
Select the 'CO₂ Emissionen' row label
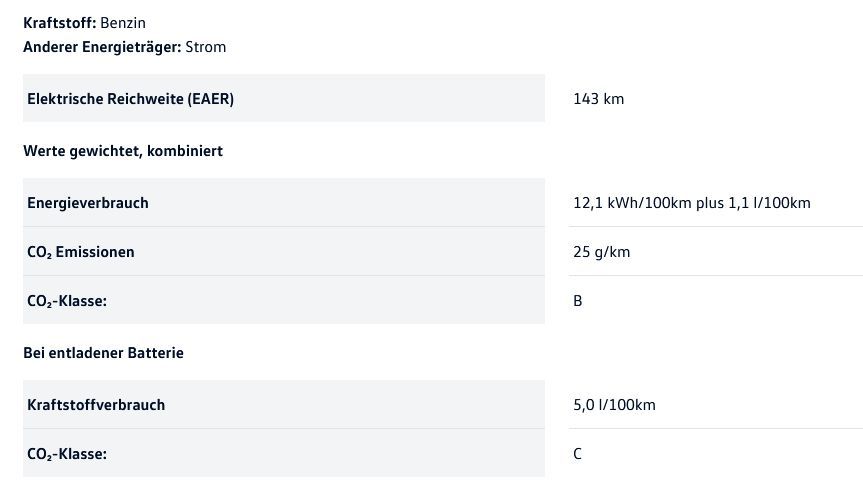click(x=81, y=252)
